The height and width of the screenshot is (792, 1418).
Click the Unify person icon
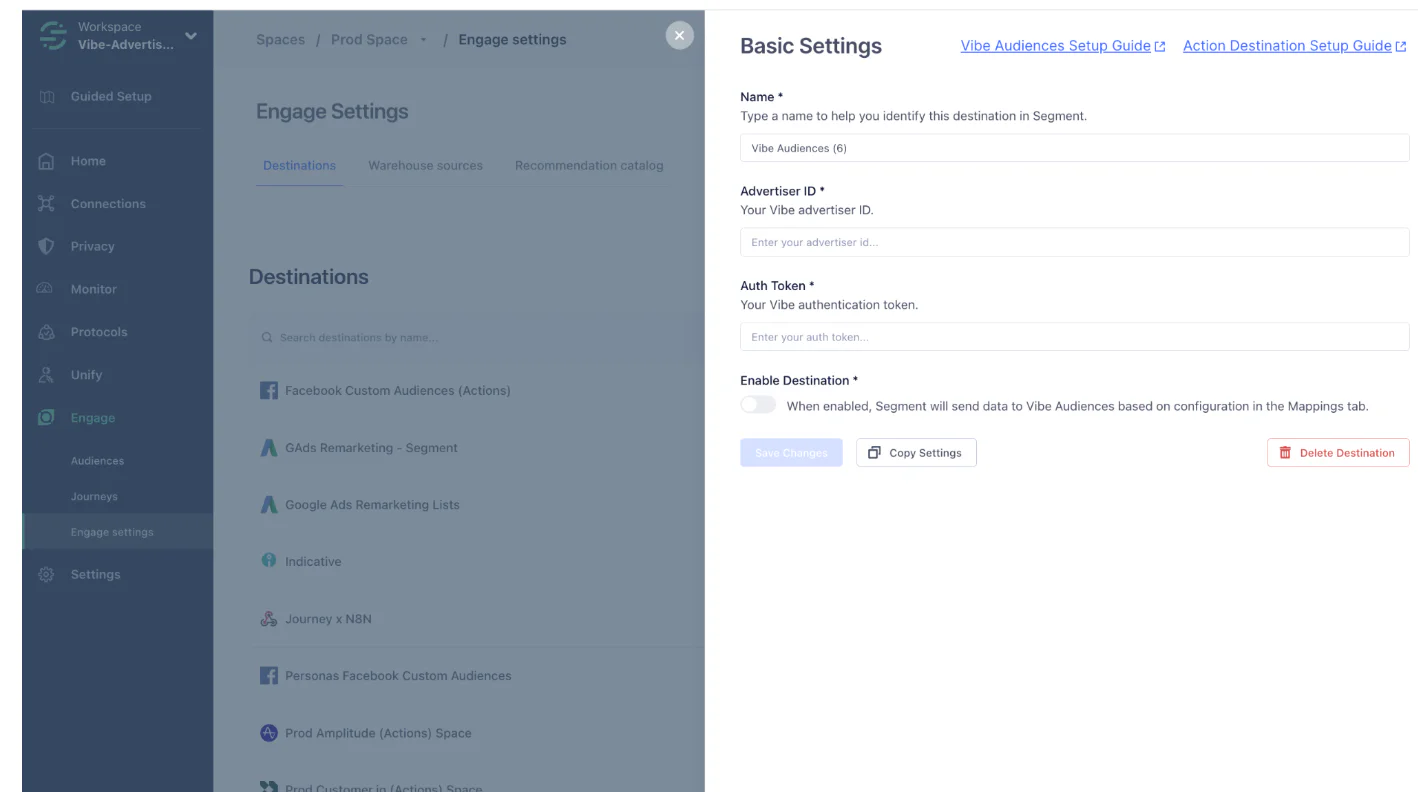[x=46, y=375]
